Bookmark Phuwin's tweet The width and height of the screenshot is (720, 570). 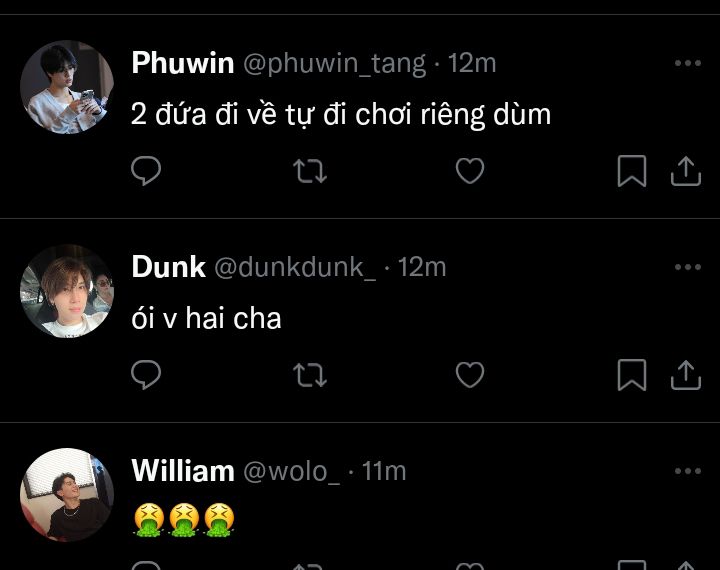[x=632, y=171]
